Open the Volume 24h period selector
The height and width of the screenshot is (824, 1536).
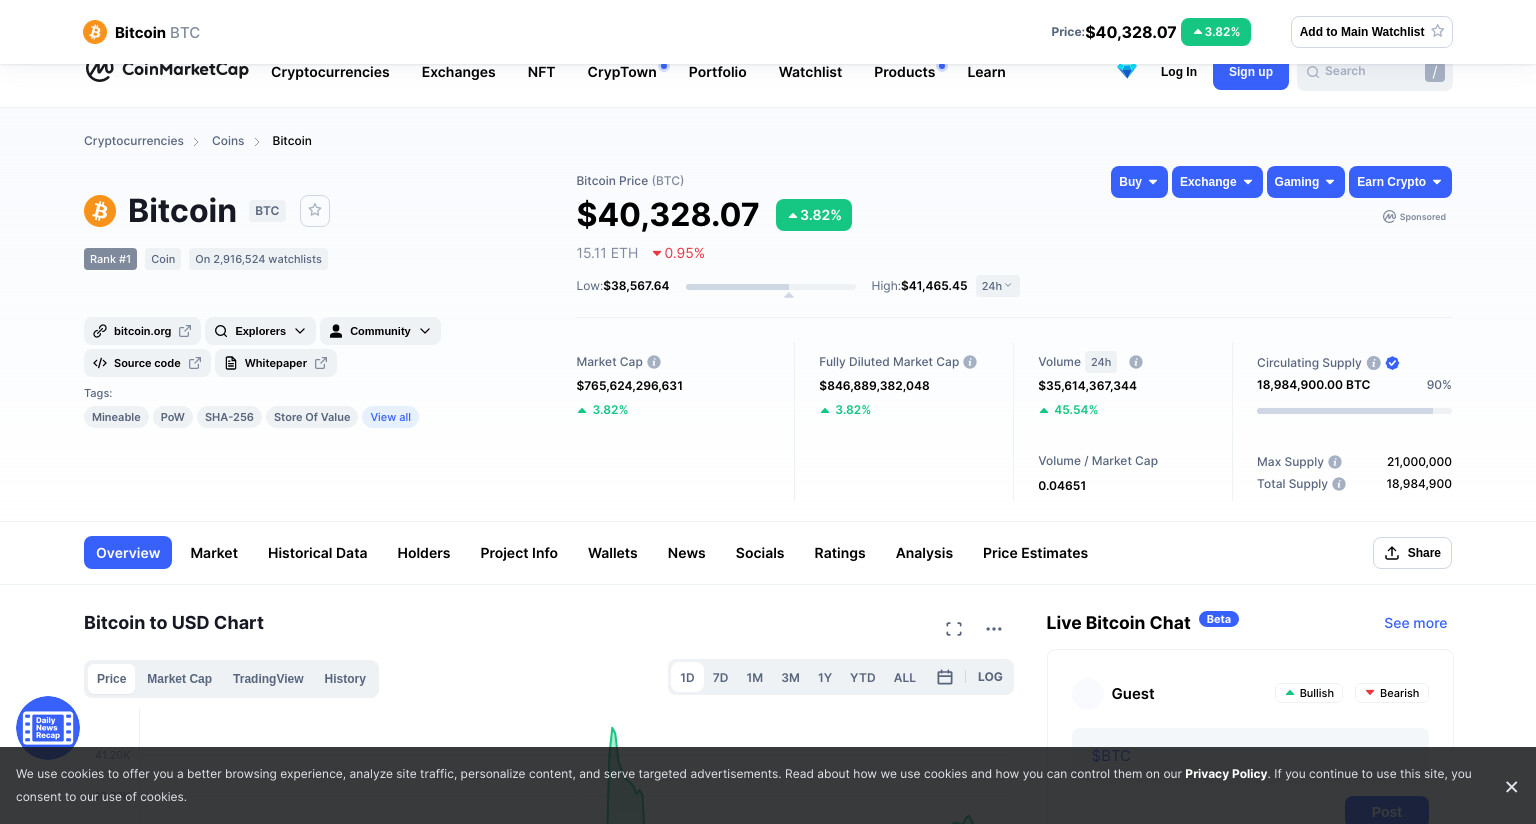(1101, 362)
